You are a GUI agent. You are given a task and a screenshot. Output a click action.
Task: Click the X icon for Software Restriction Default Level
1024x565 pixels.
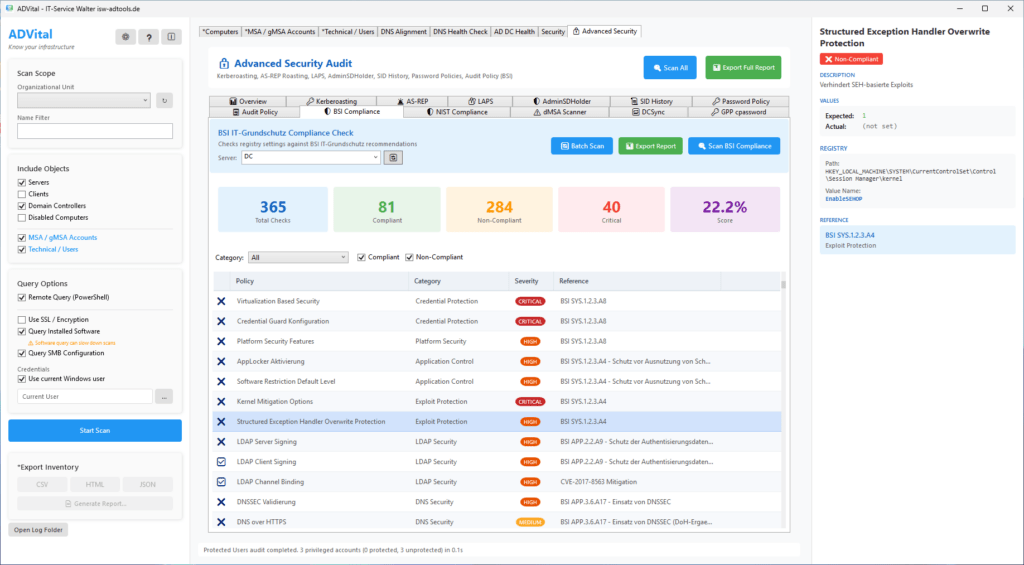(x=221, y=381)
